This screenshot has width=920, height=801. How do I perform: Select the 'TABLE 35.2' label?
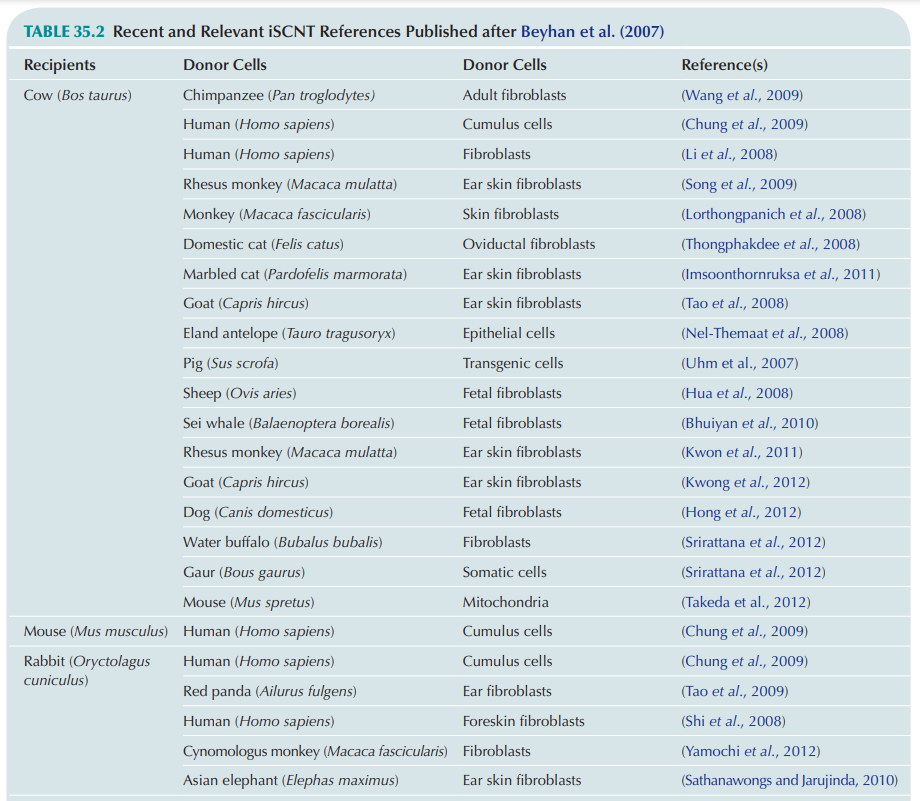click(x=64, y=32)
